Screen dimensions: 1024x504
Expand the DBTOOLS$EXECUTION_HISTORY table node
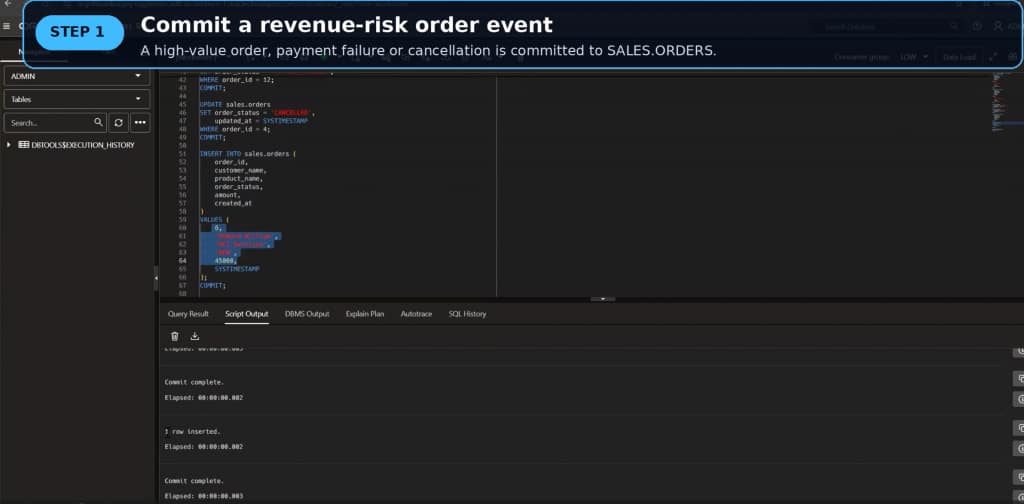(x=8, y=145)
